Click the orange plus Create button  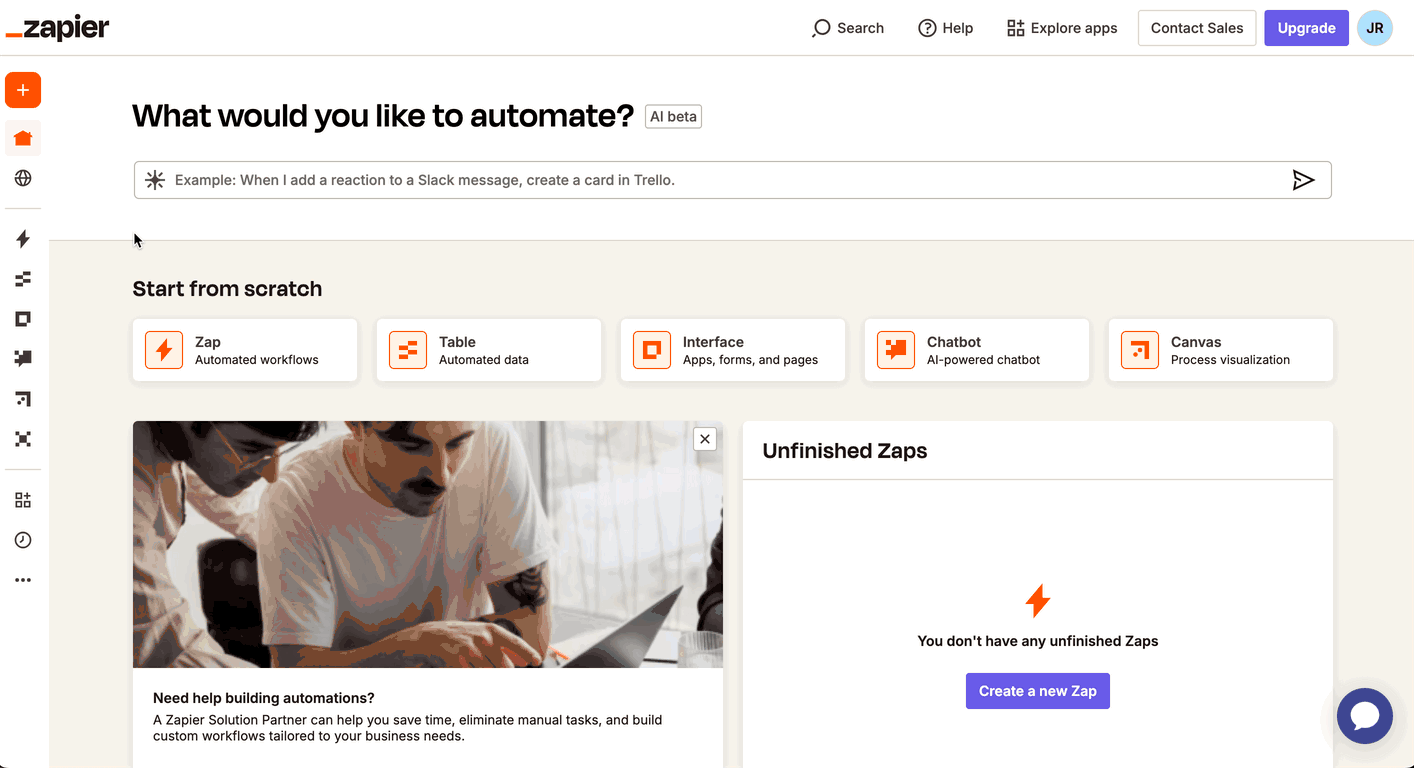coord(23,90)
